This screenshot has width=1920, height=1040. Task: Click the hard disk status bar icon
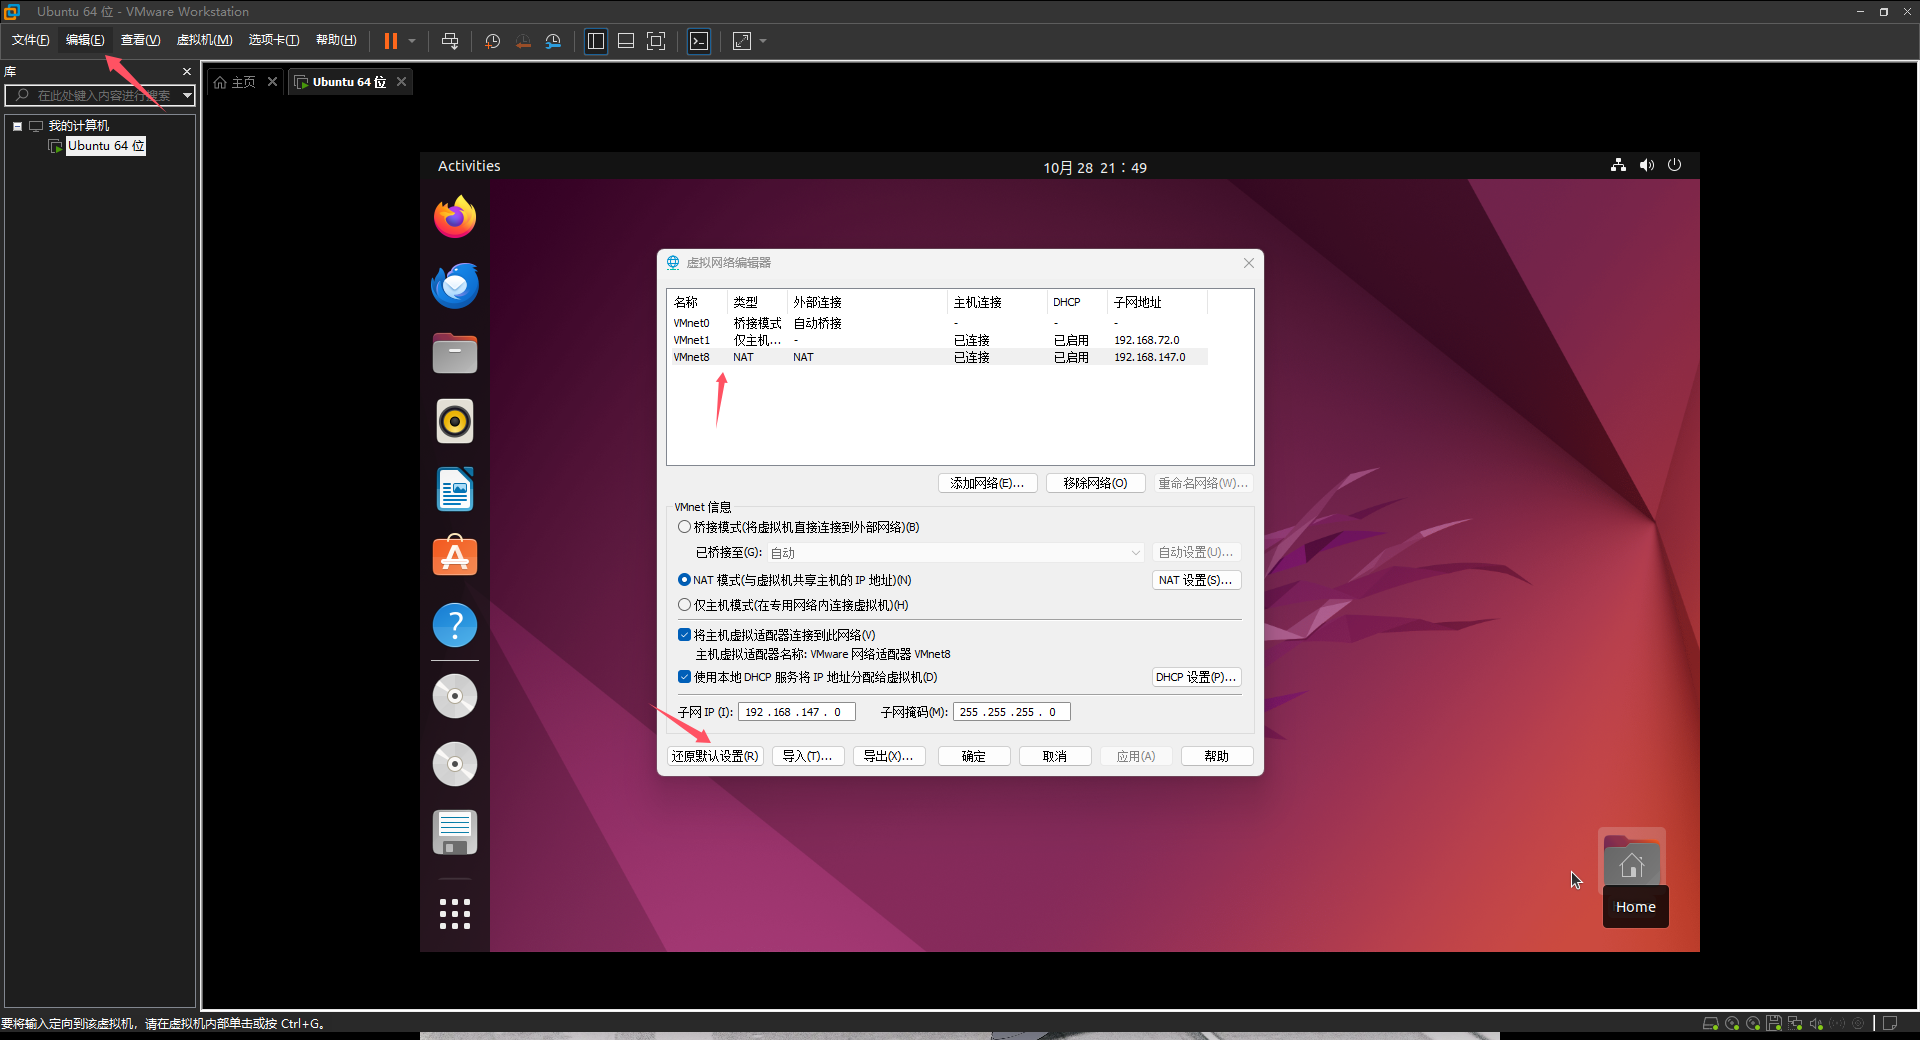click(x=1710, y=1023)
